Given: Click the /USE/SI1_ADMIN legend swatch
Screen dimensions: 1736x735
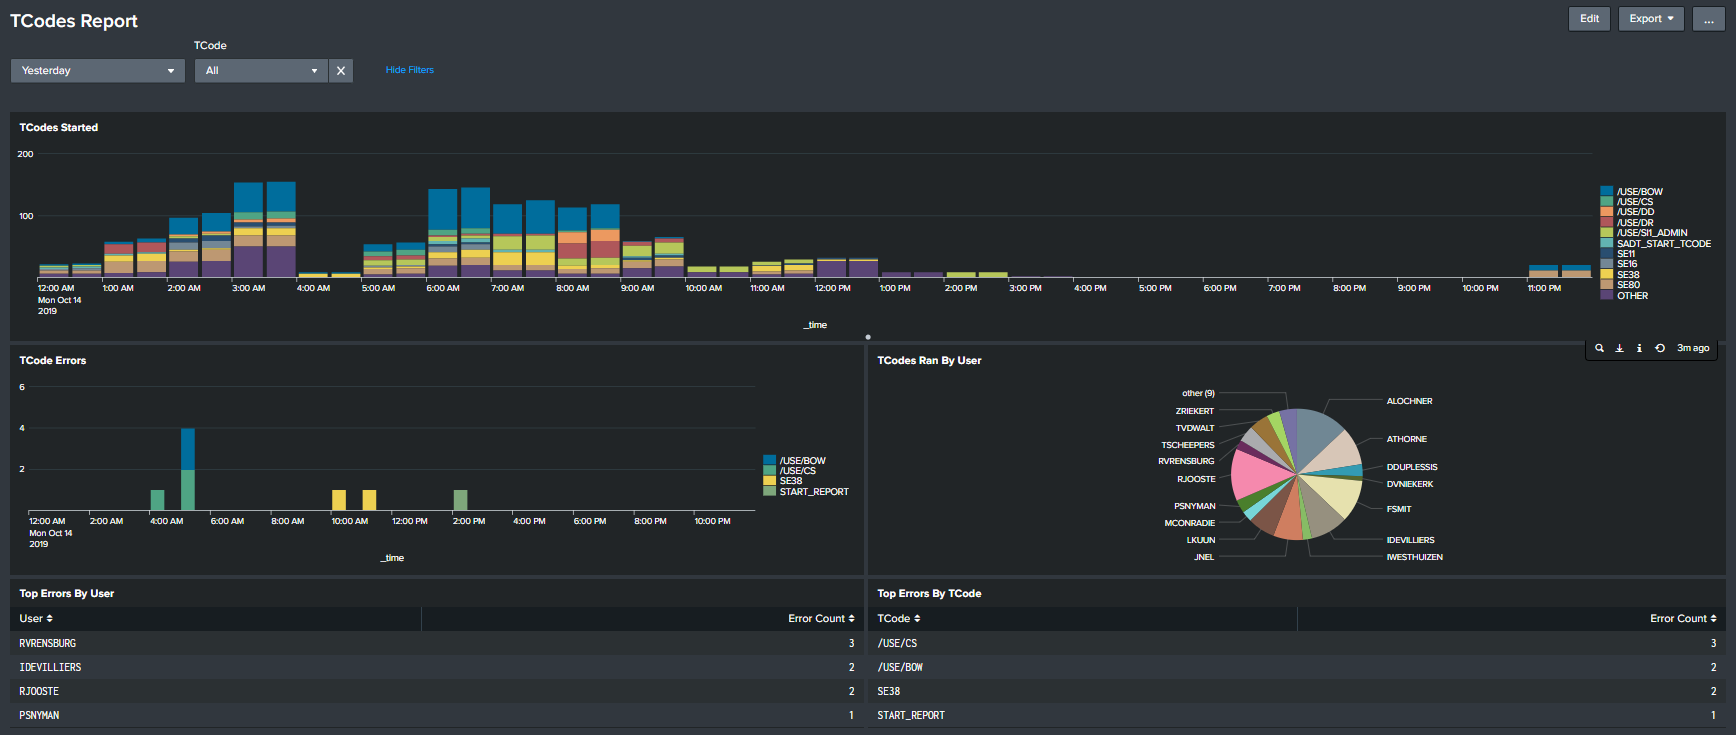Looking at the screenshot, I should tap(1607, 233).
